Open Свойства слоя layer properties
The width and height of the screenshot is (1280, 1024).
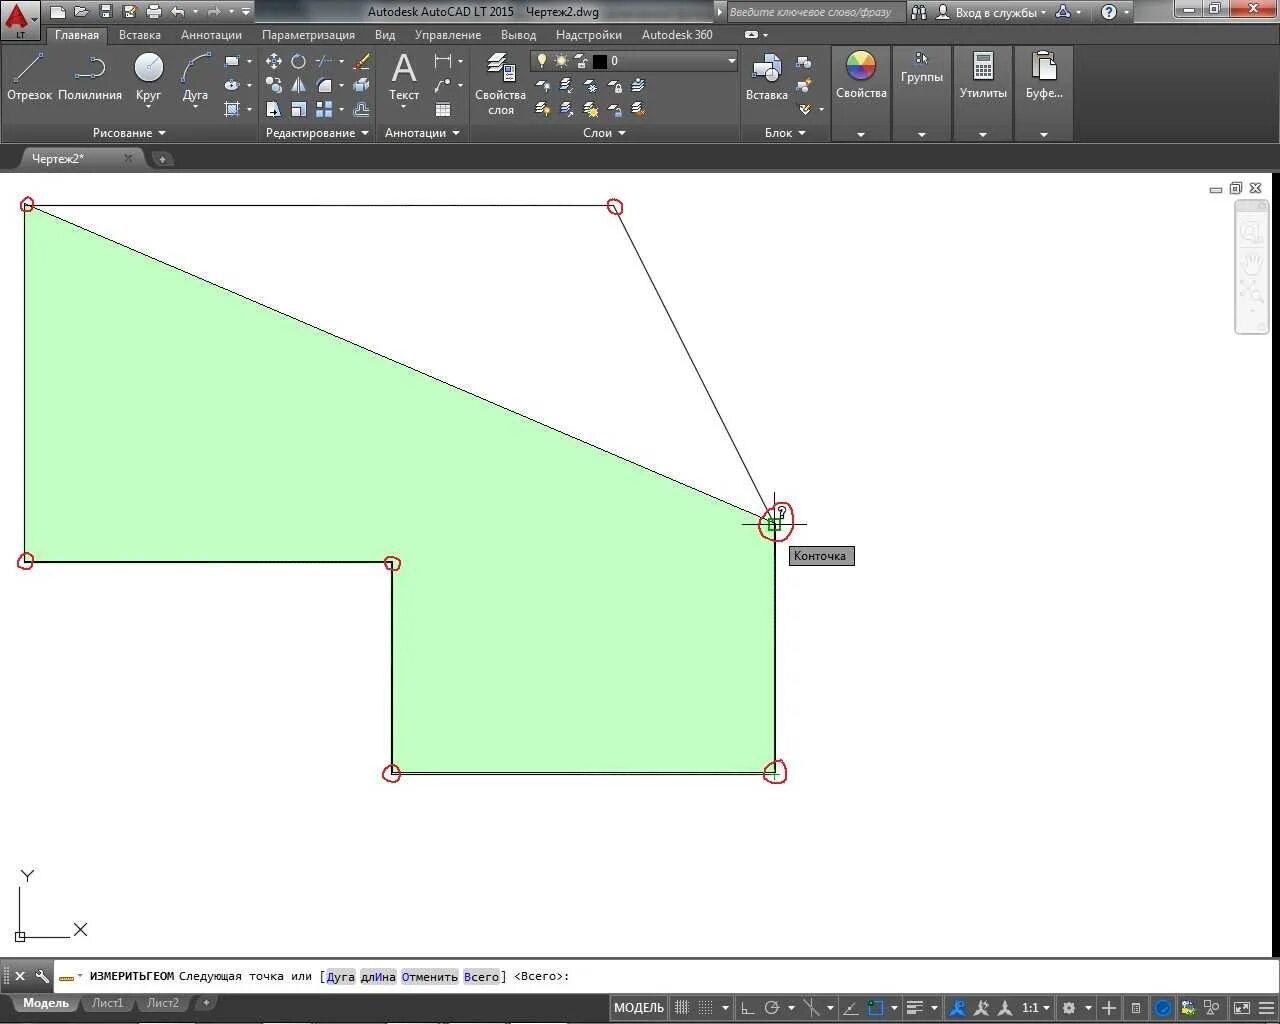tap(501, 84)
